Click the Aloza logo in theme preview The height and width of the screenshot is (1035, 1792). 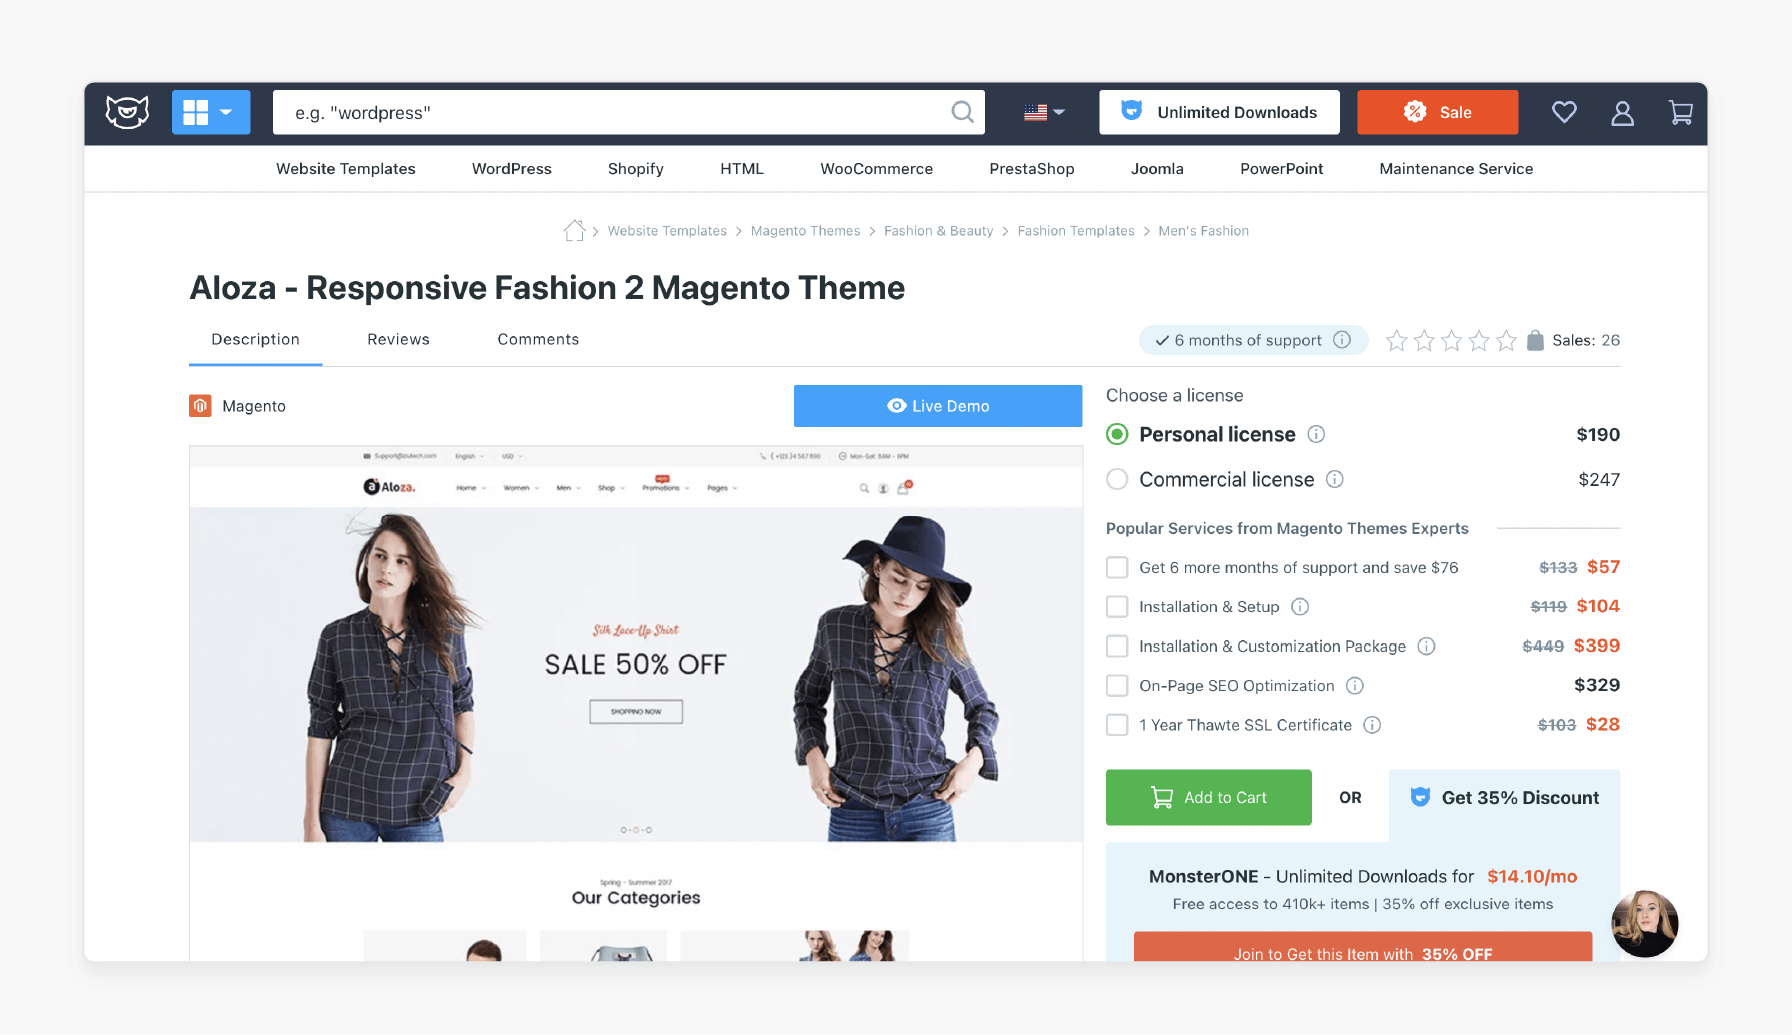tap(389, 487)
